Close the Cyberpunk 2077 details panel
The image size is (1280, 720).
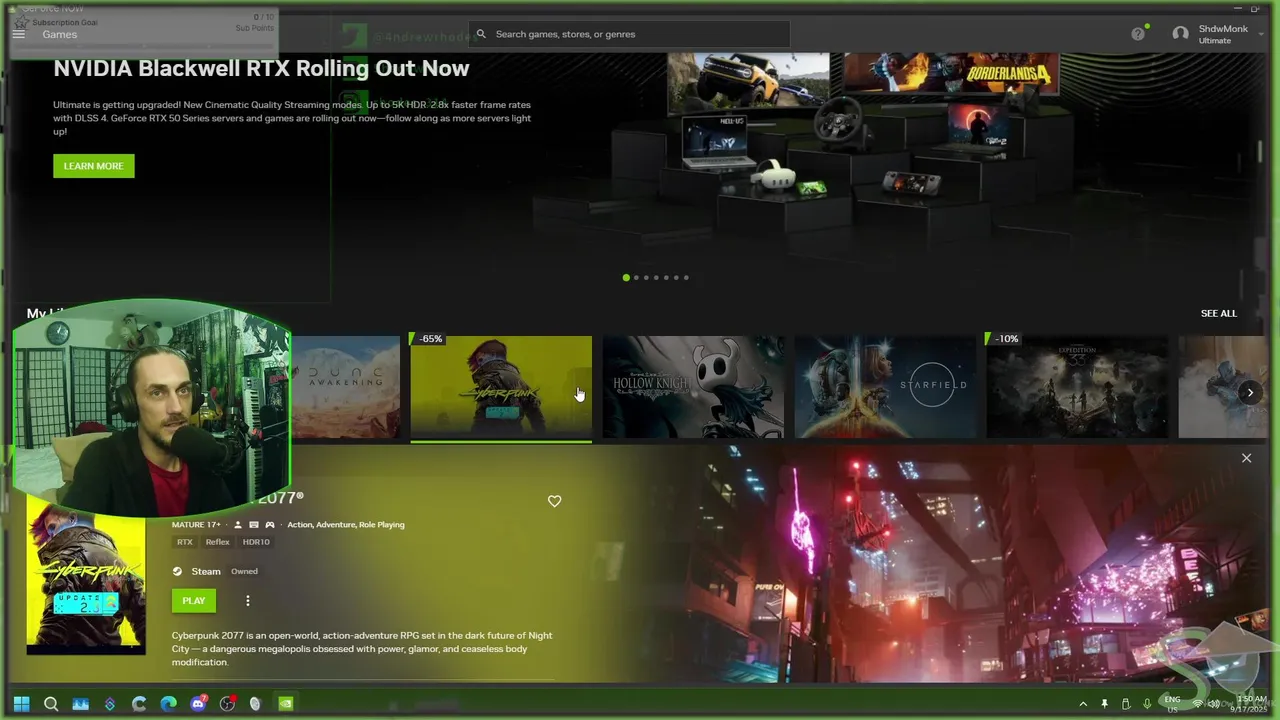click(1246, 458)
